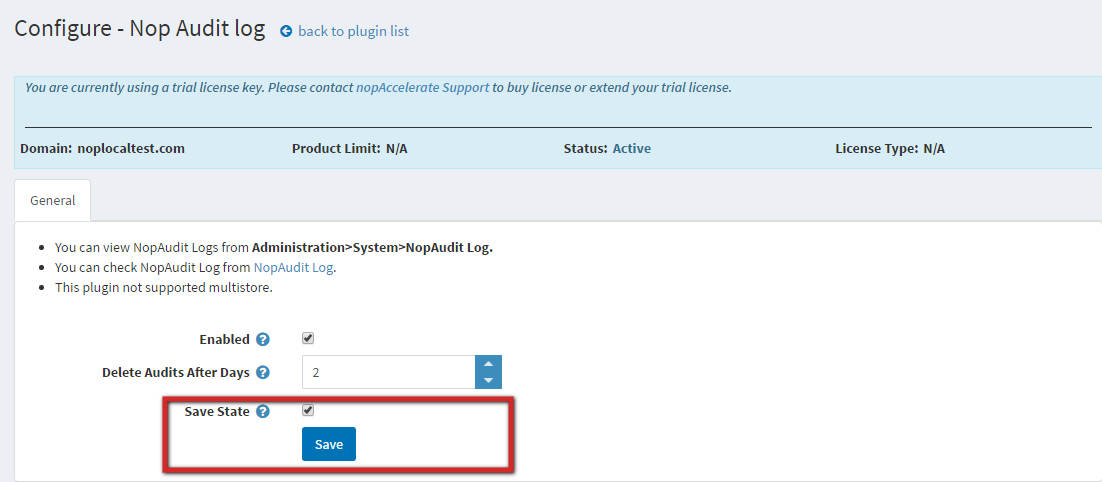1102x482 pixels.
Task: Increase Delete Audits After Days with up arrow
Action: 488,364
